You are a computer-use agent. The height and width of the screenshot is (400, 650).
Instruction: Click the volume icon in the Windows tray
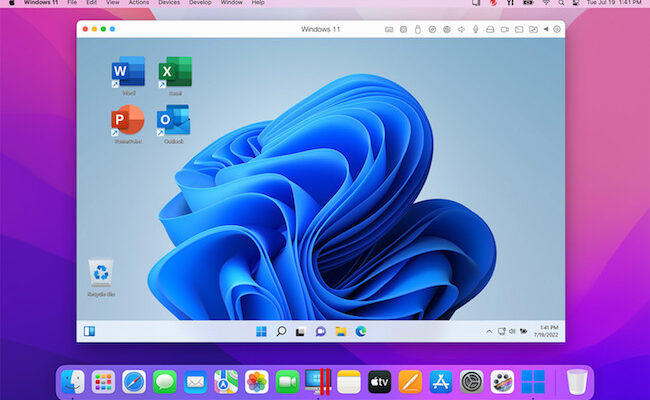(512, 331)
